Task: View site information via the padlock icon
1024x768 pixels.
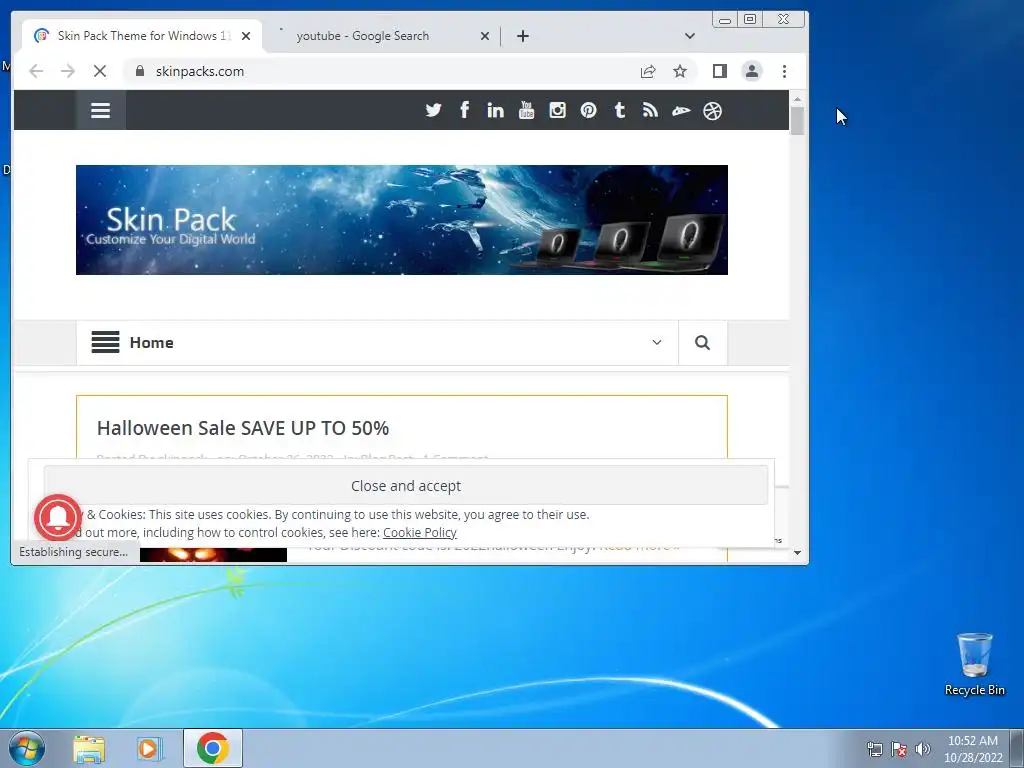Action: tap(140, 71)
